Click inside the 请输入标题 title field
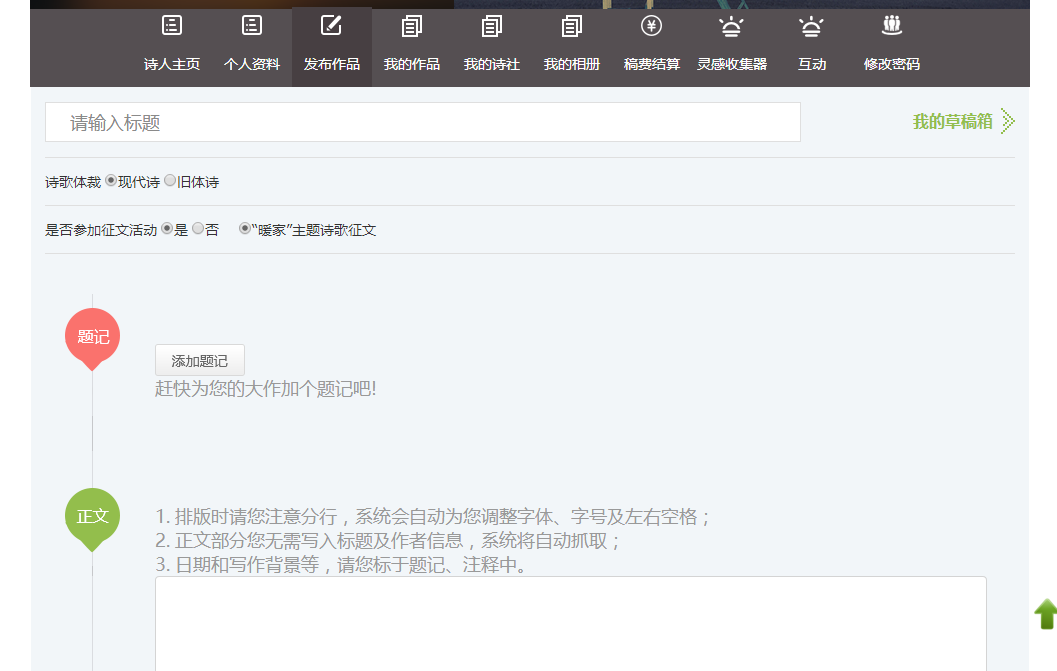This screenshot has height=671, width=1057. pyautogui.click(x=422, y=123)
